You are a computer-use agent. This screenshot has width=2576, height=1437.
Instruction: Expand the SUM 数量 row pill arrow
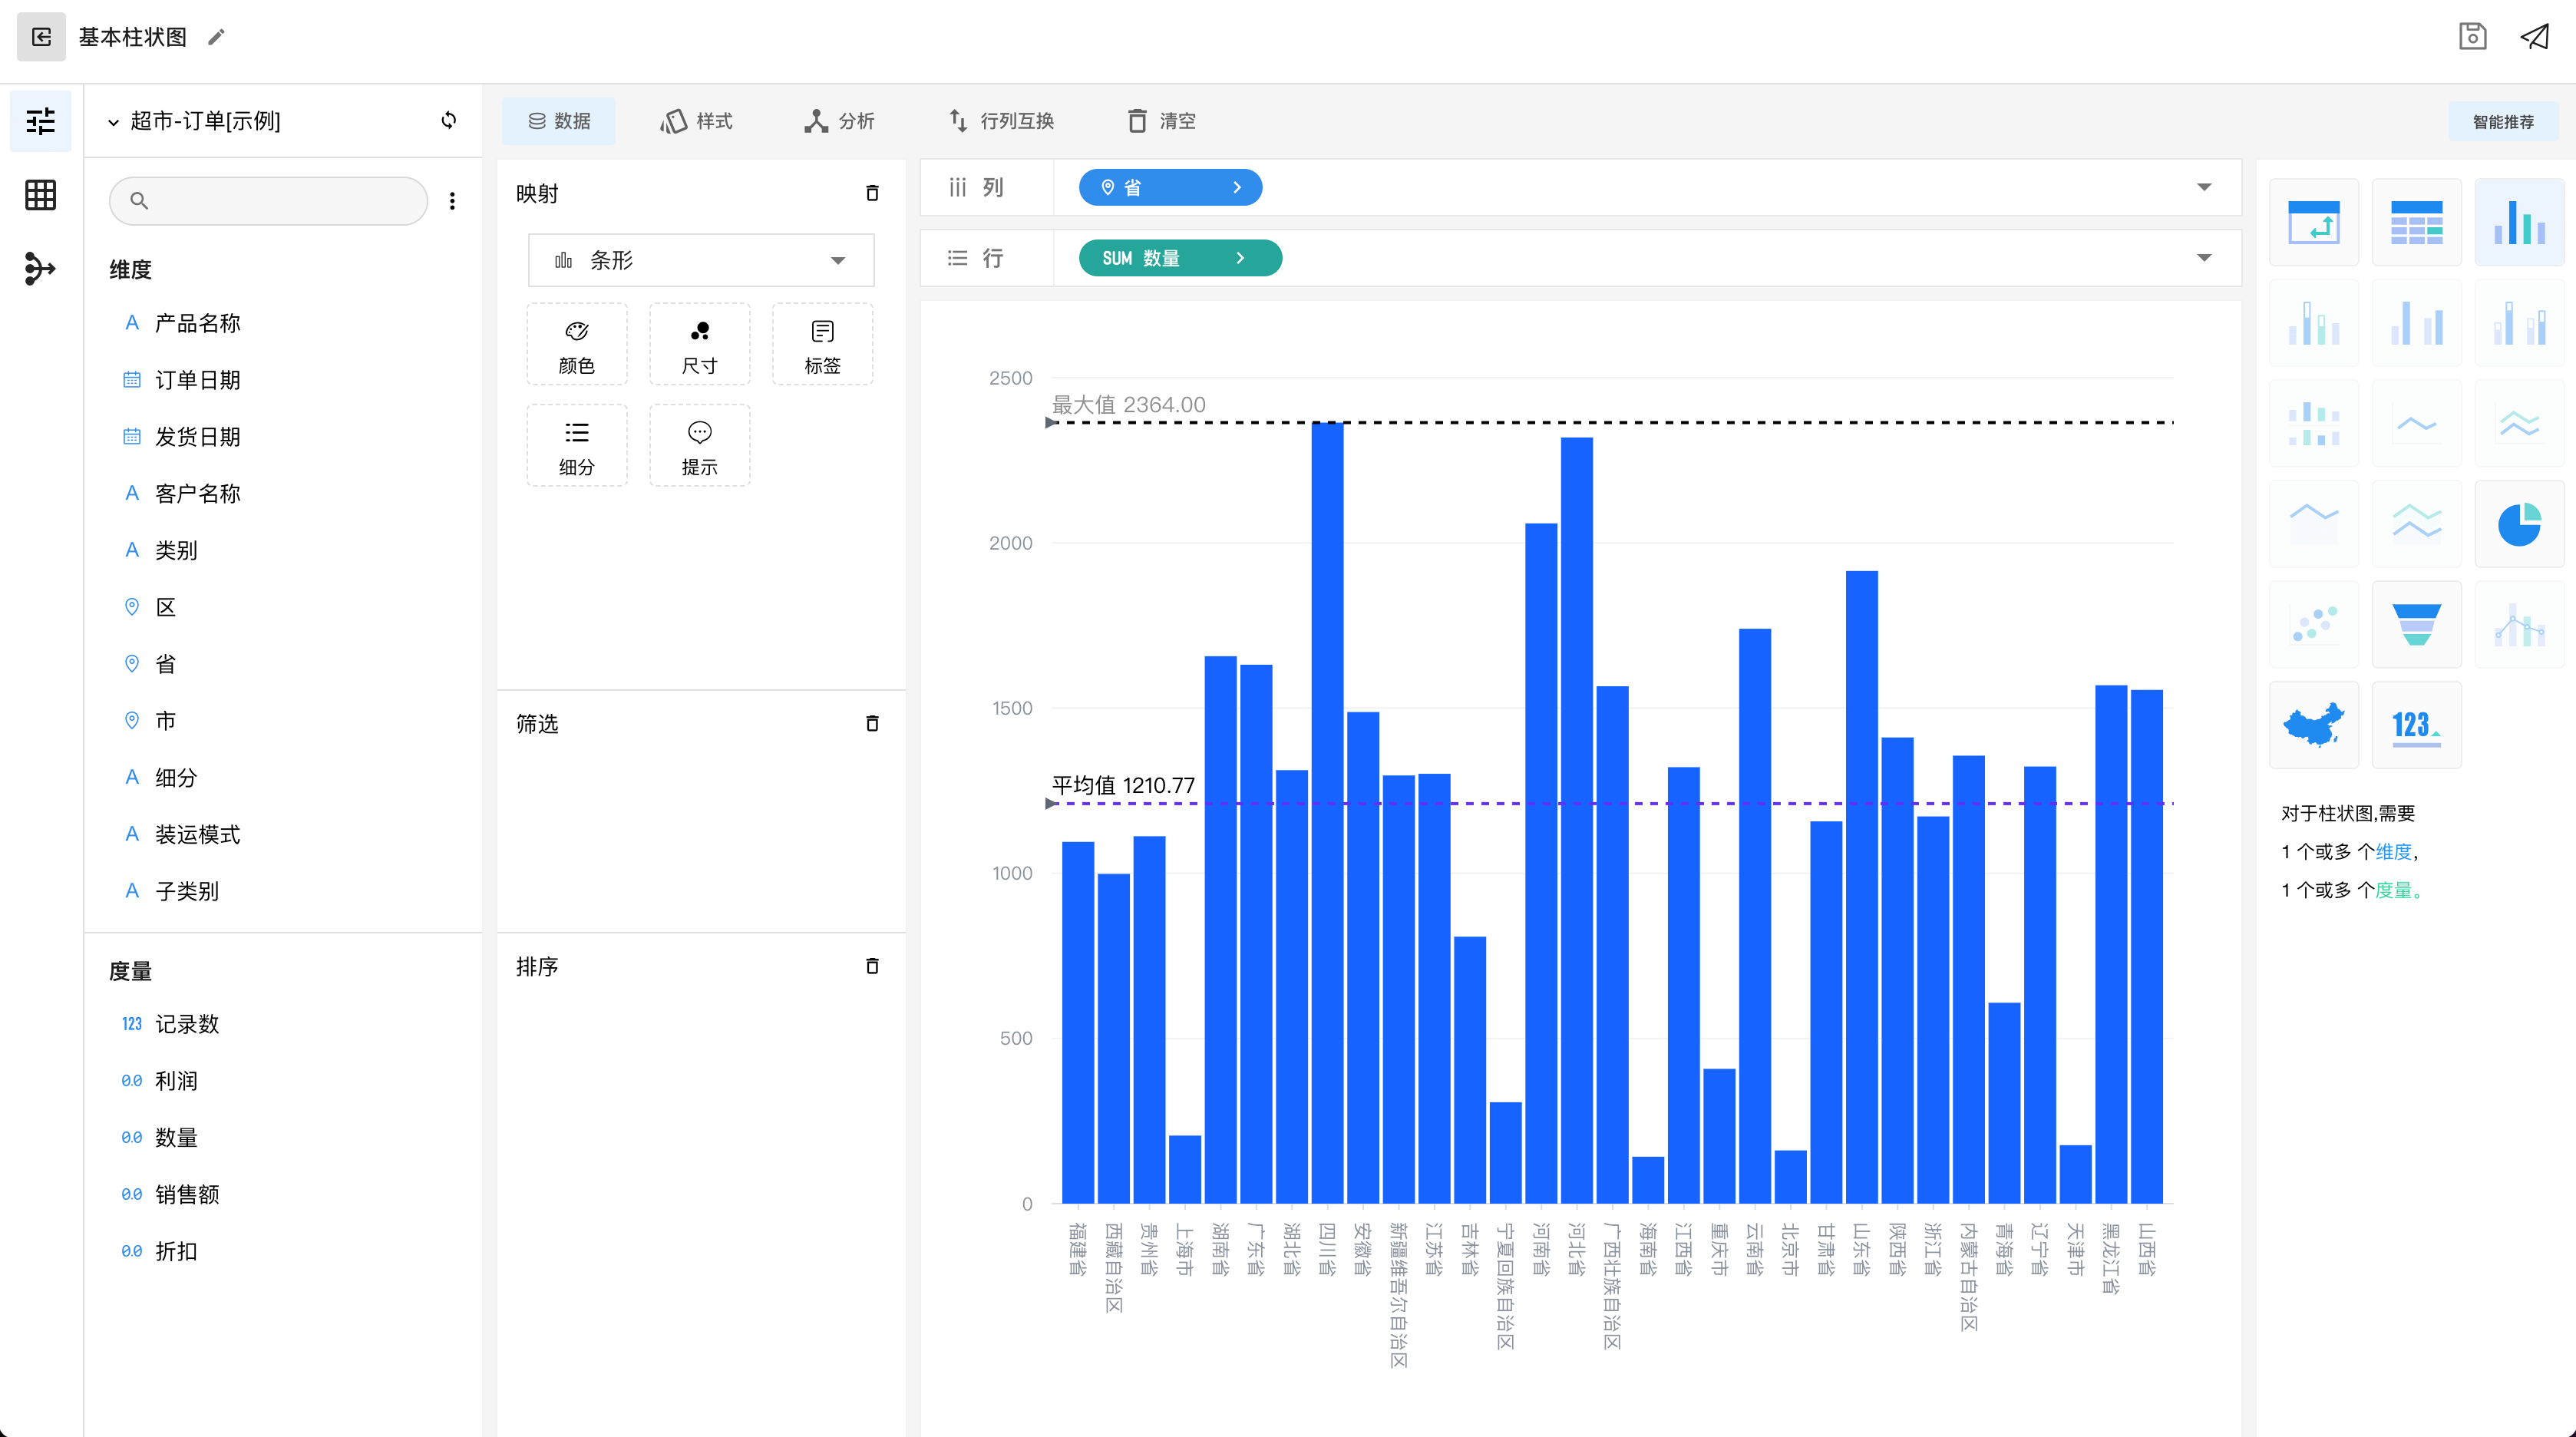pyautogui.click(x=1240, y=258)
